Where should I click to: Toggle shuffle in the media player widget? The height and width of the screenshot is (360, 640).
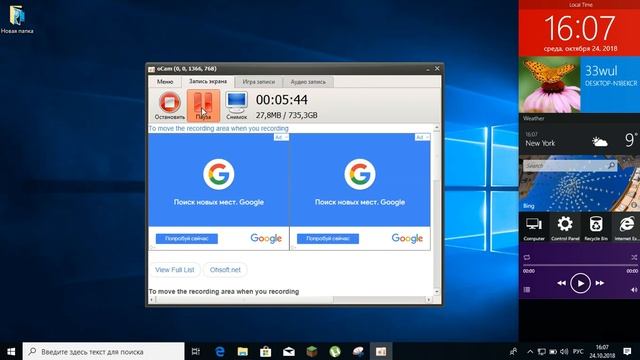coord(634,257)
